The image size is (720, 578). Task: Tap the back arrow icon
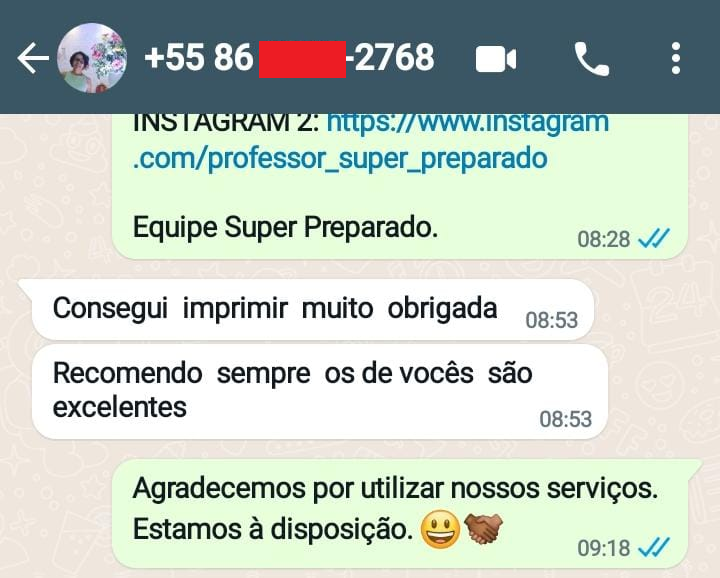pyautogui.click(x=33, y=58)
